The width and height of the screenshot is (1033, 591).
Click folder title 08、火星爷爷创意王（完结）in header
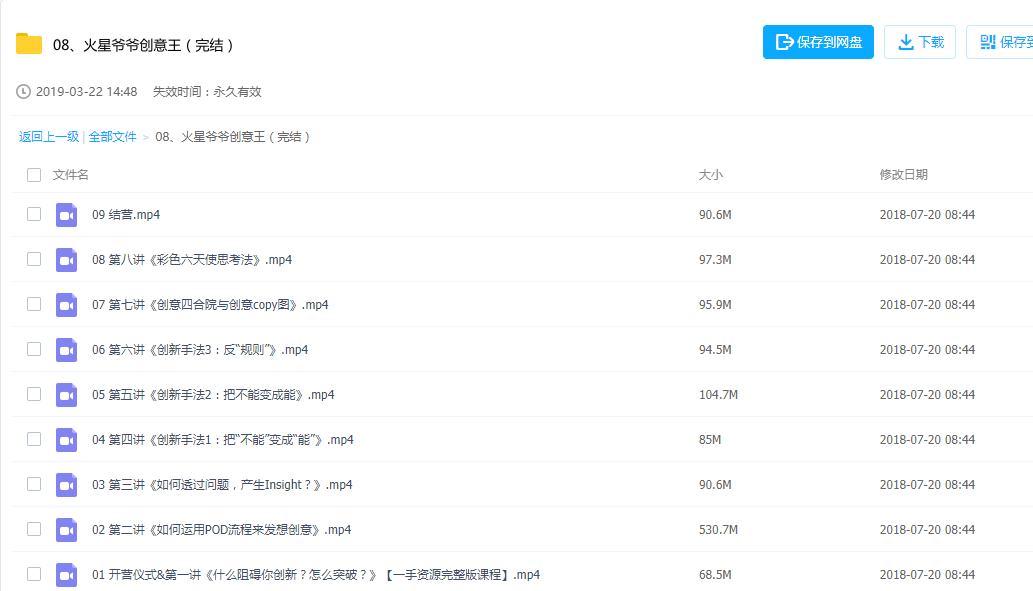pyautogui.click(x=144, y=45)
